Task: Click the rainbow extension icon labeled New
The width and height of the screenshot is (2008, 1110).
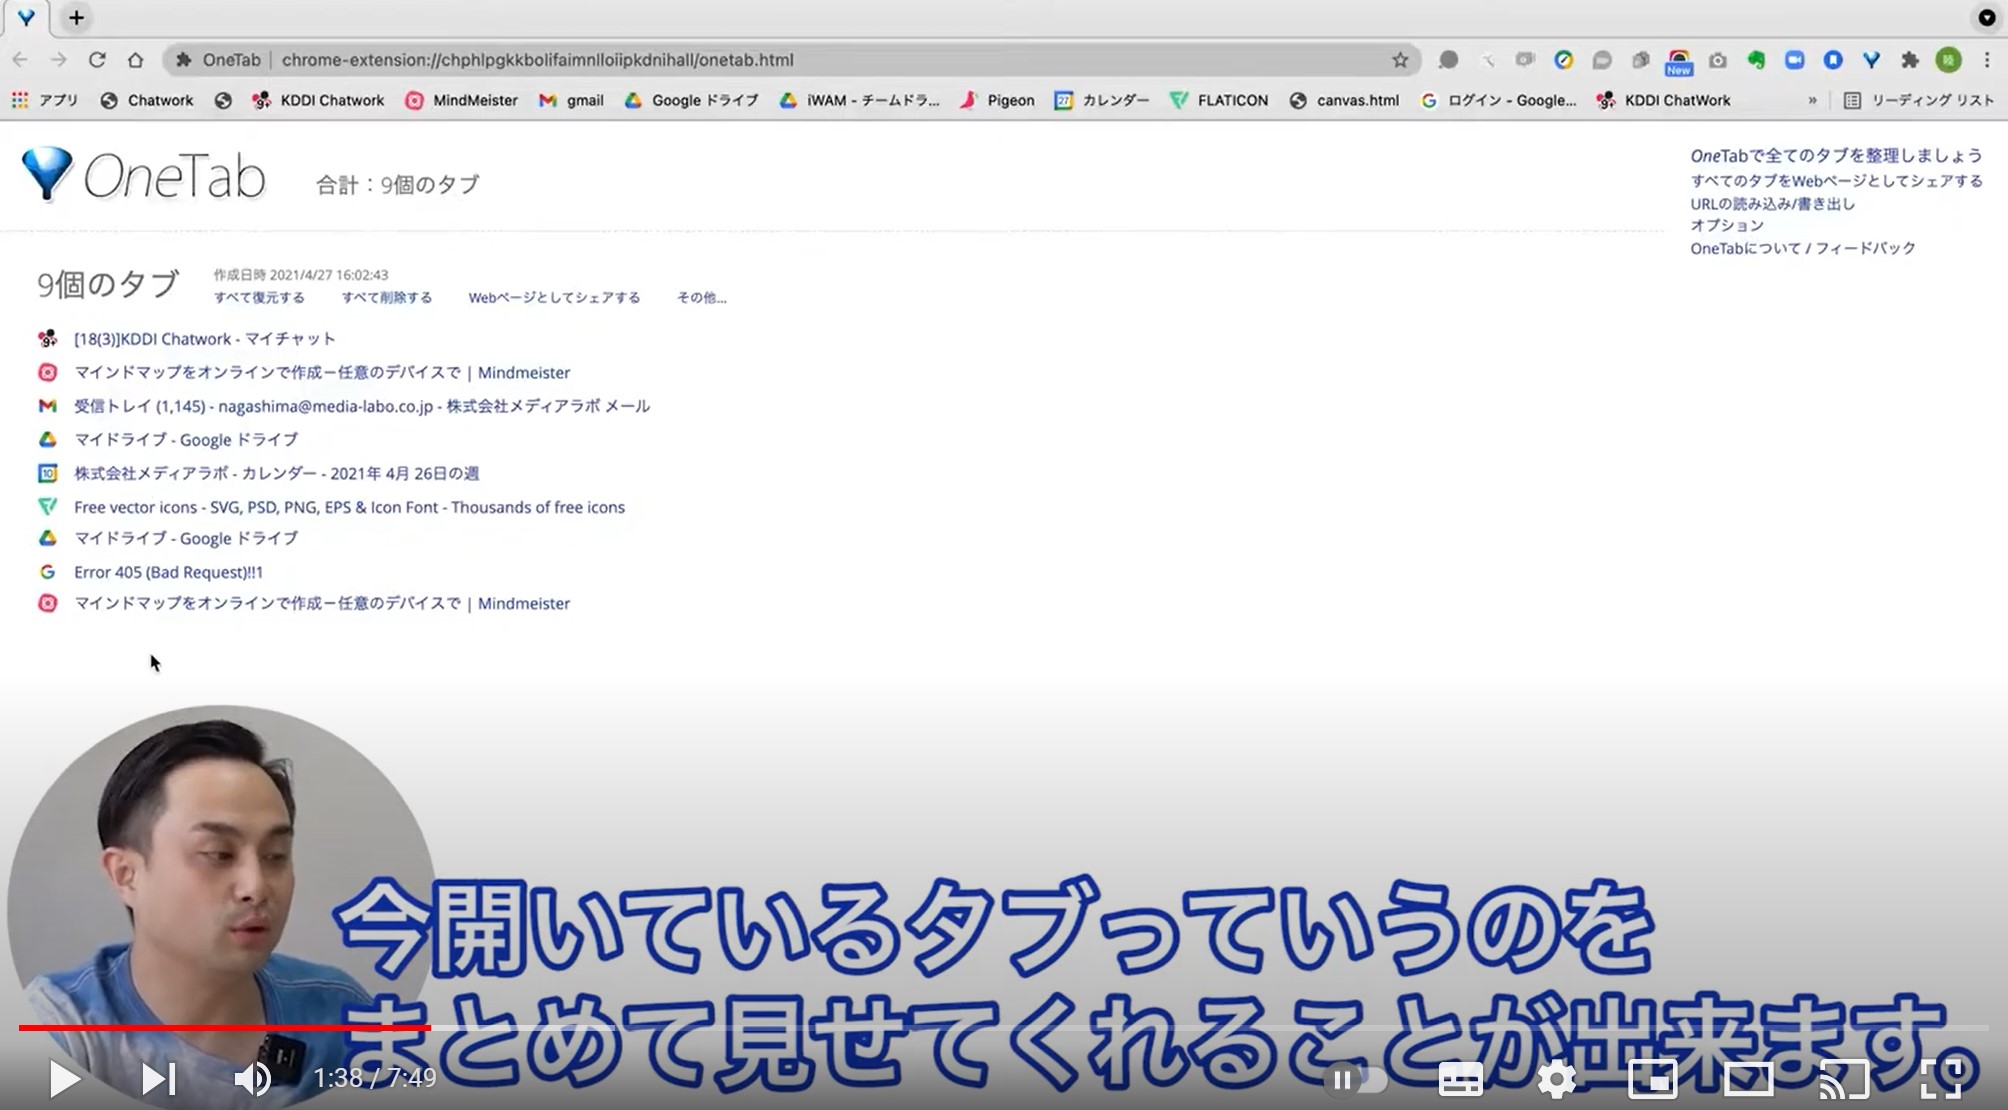Action: (x=1679, y=62)
